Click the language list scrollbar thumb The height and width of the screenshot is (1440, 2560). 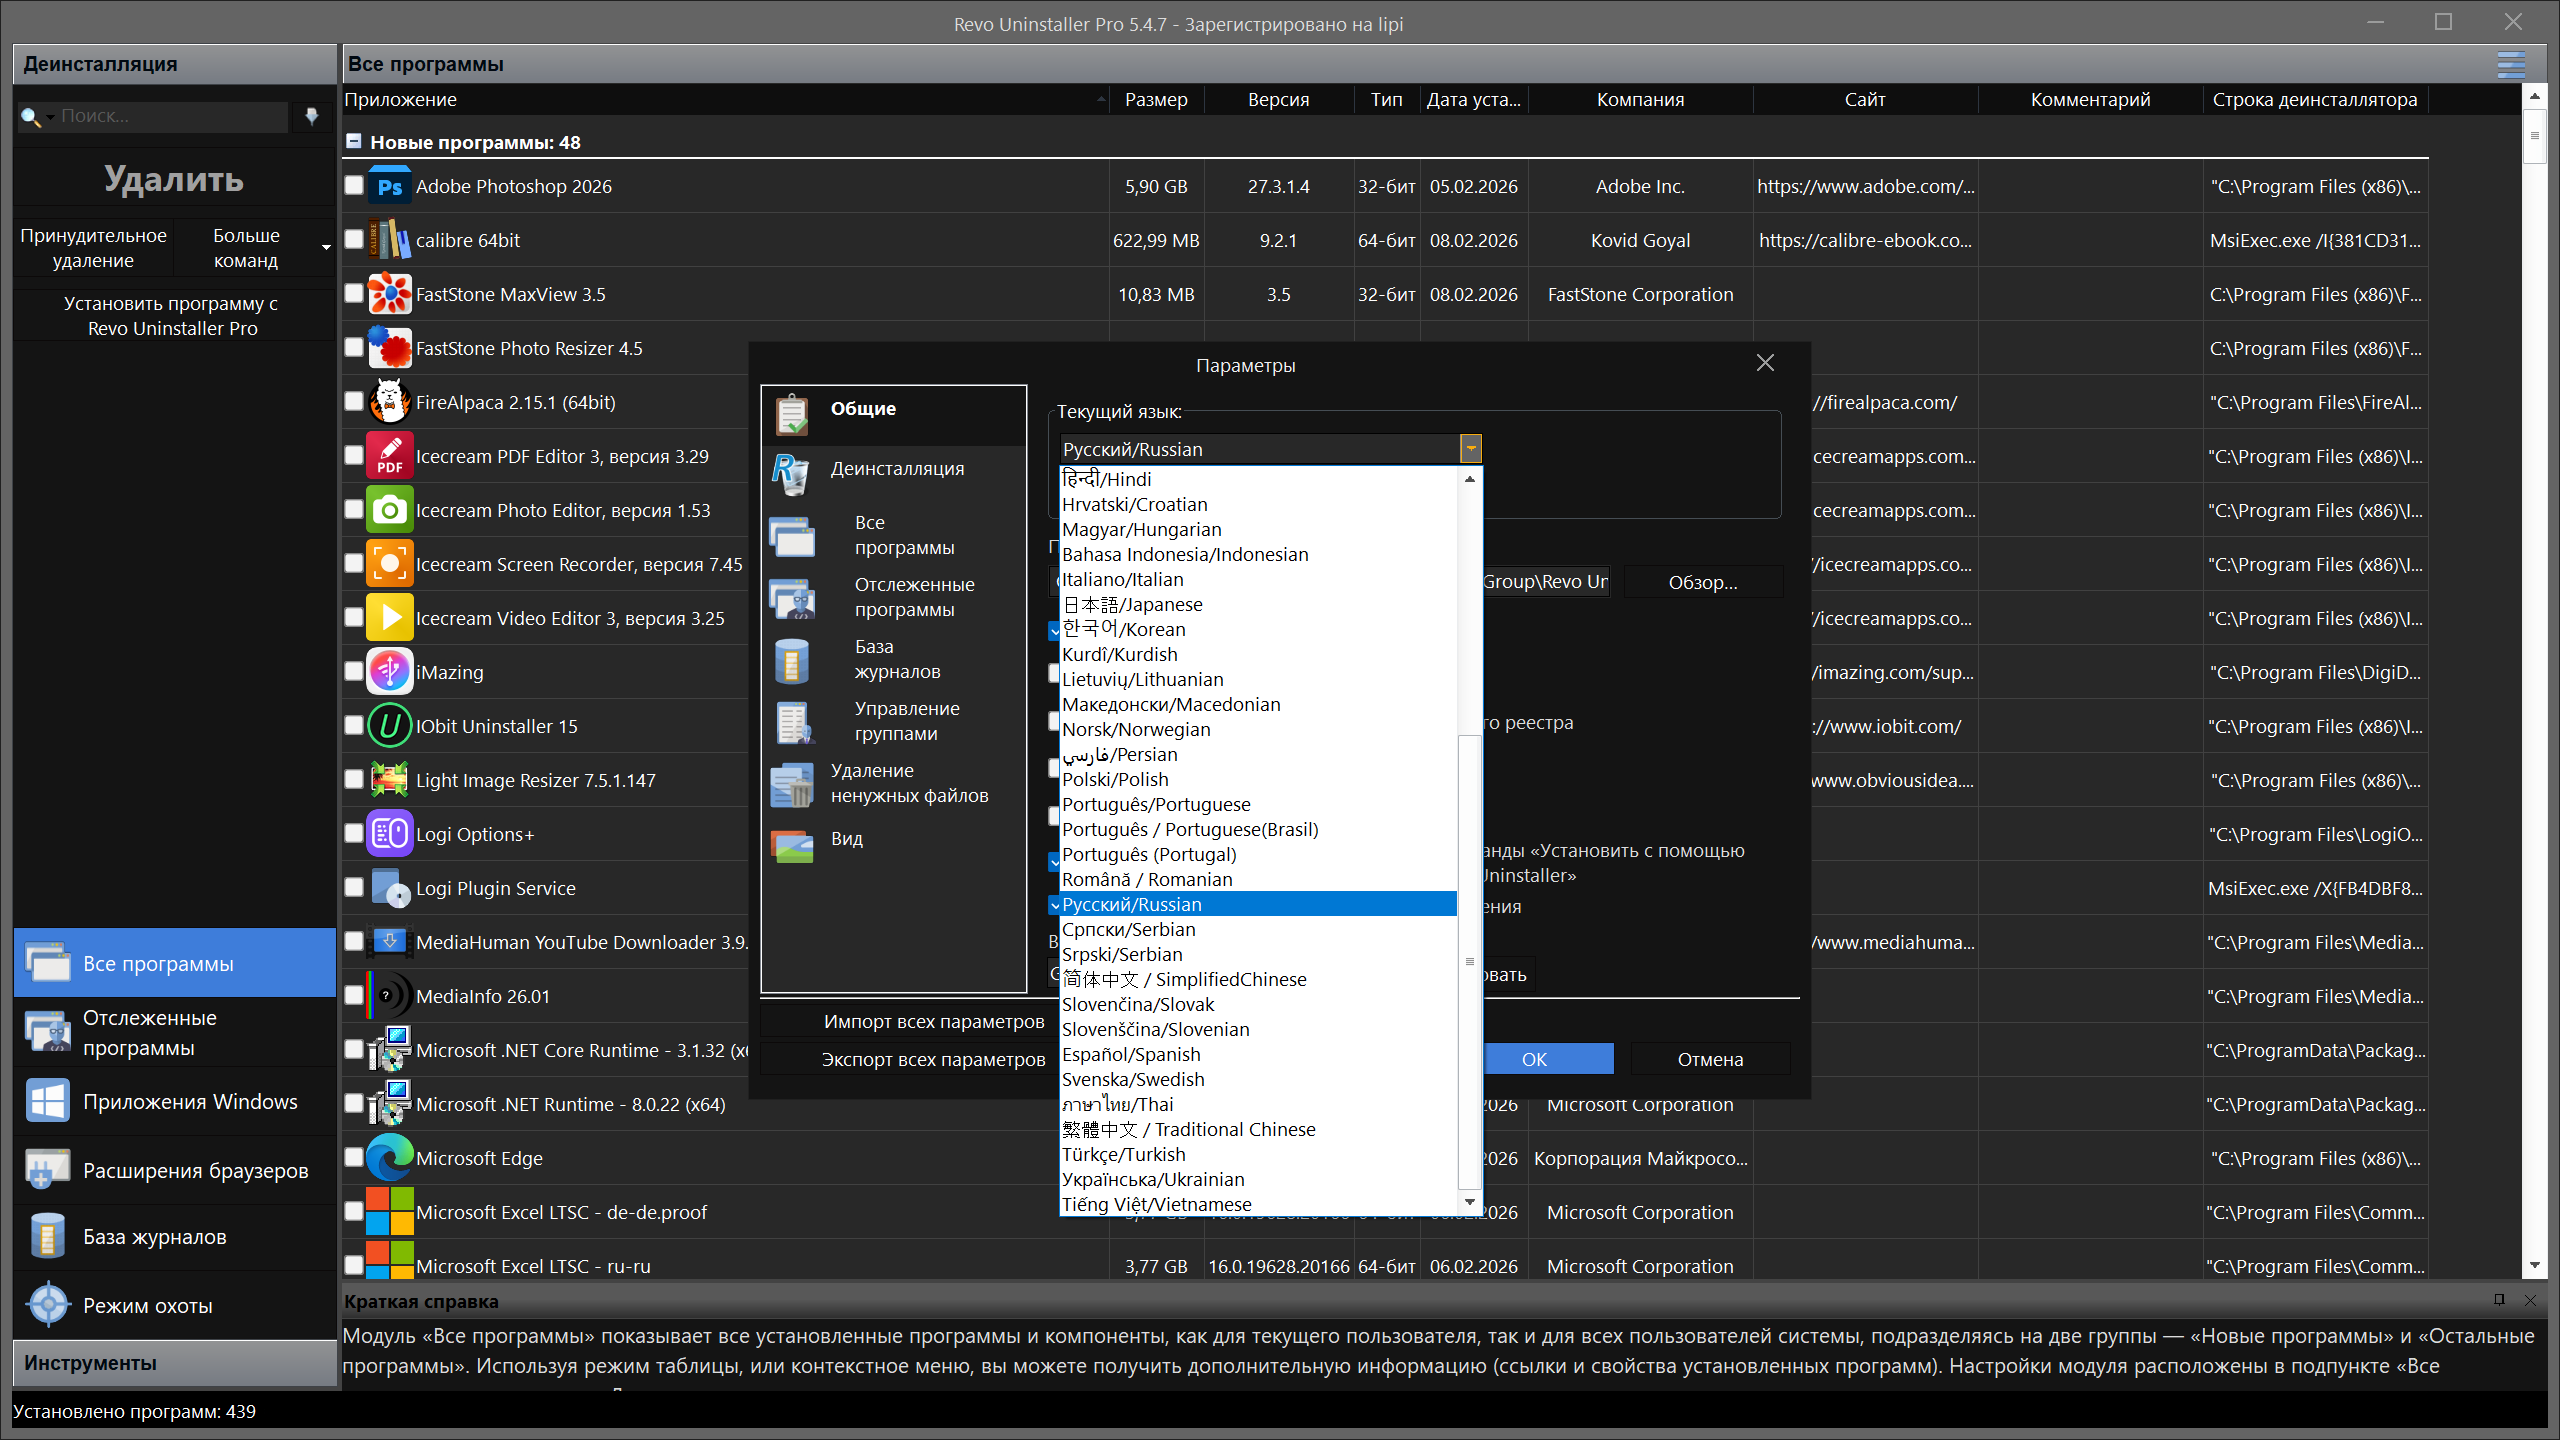pyautogui.click(x=1469, y=960)
